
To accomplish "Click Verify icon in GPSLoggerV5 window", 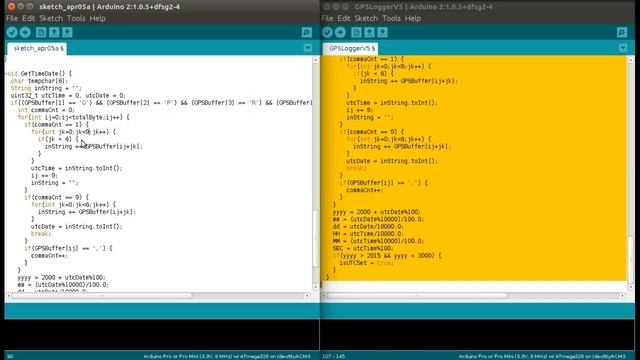I will click(327, 32).
